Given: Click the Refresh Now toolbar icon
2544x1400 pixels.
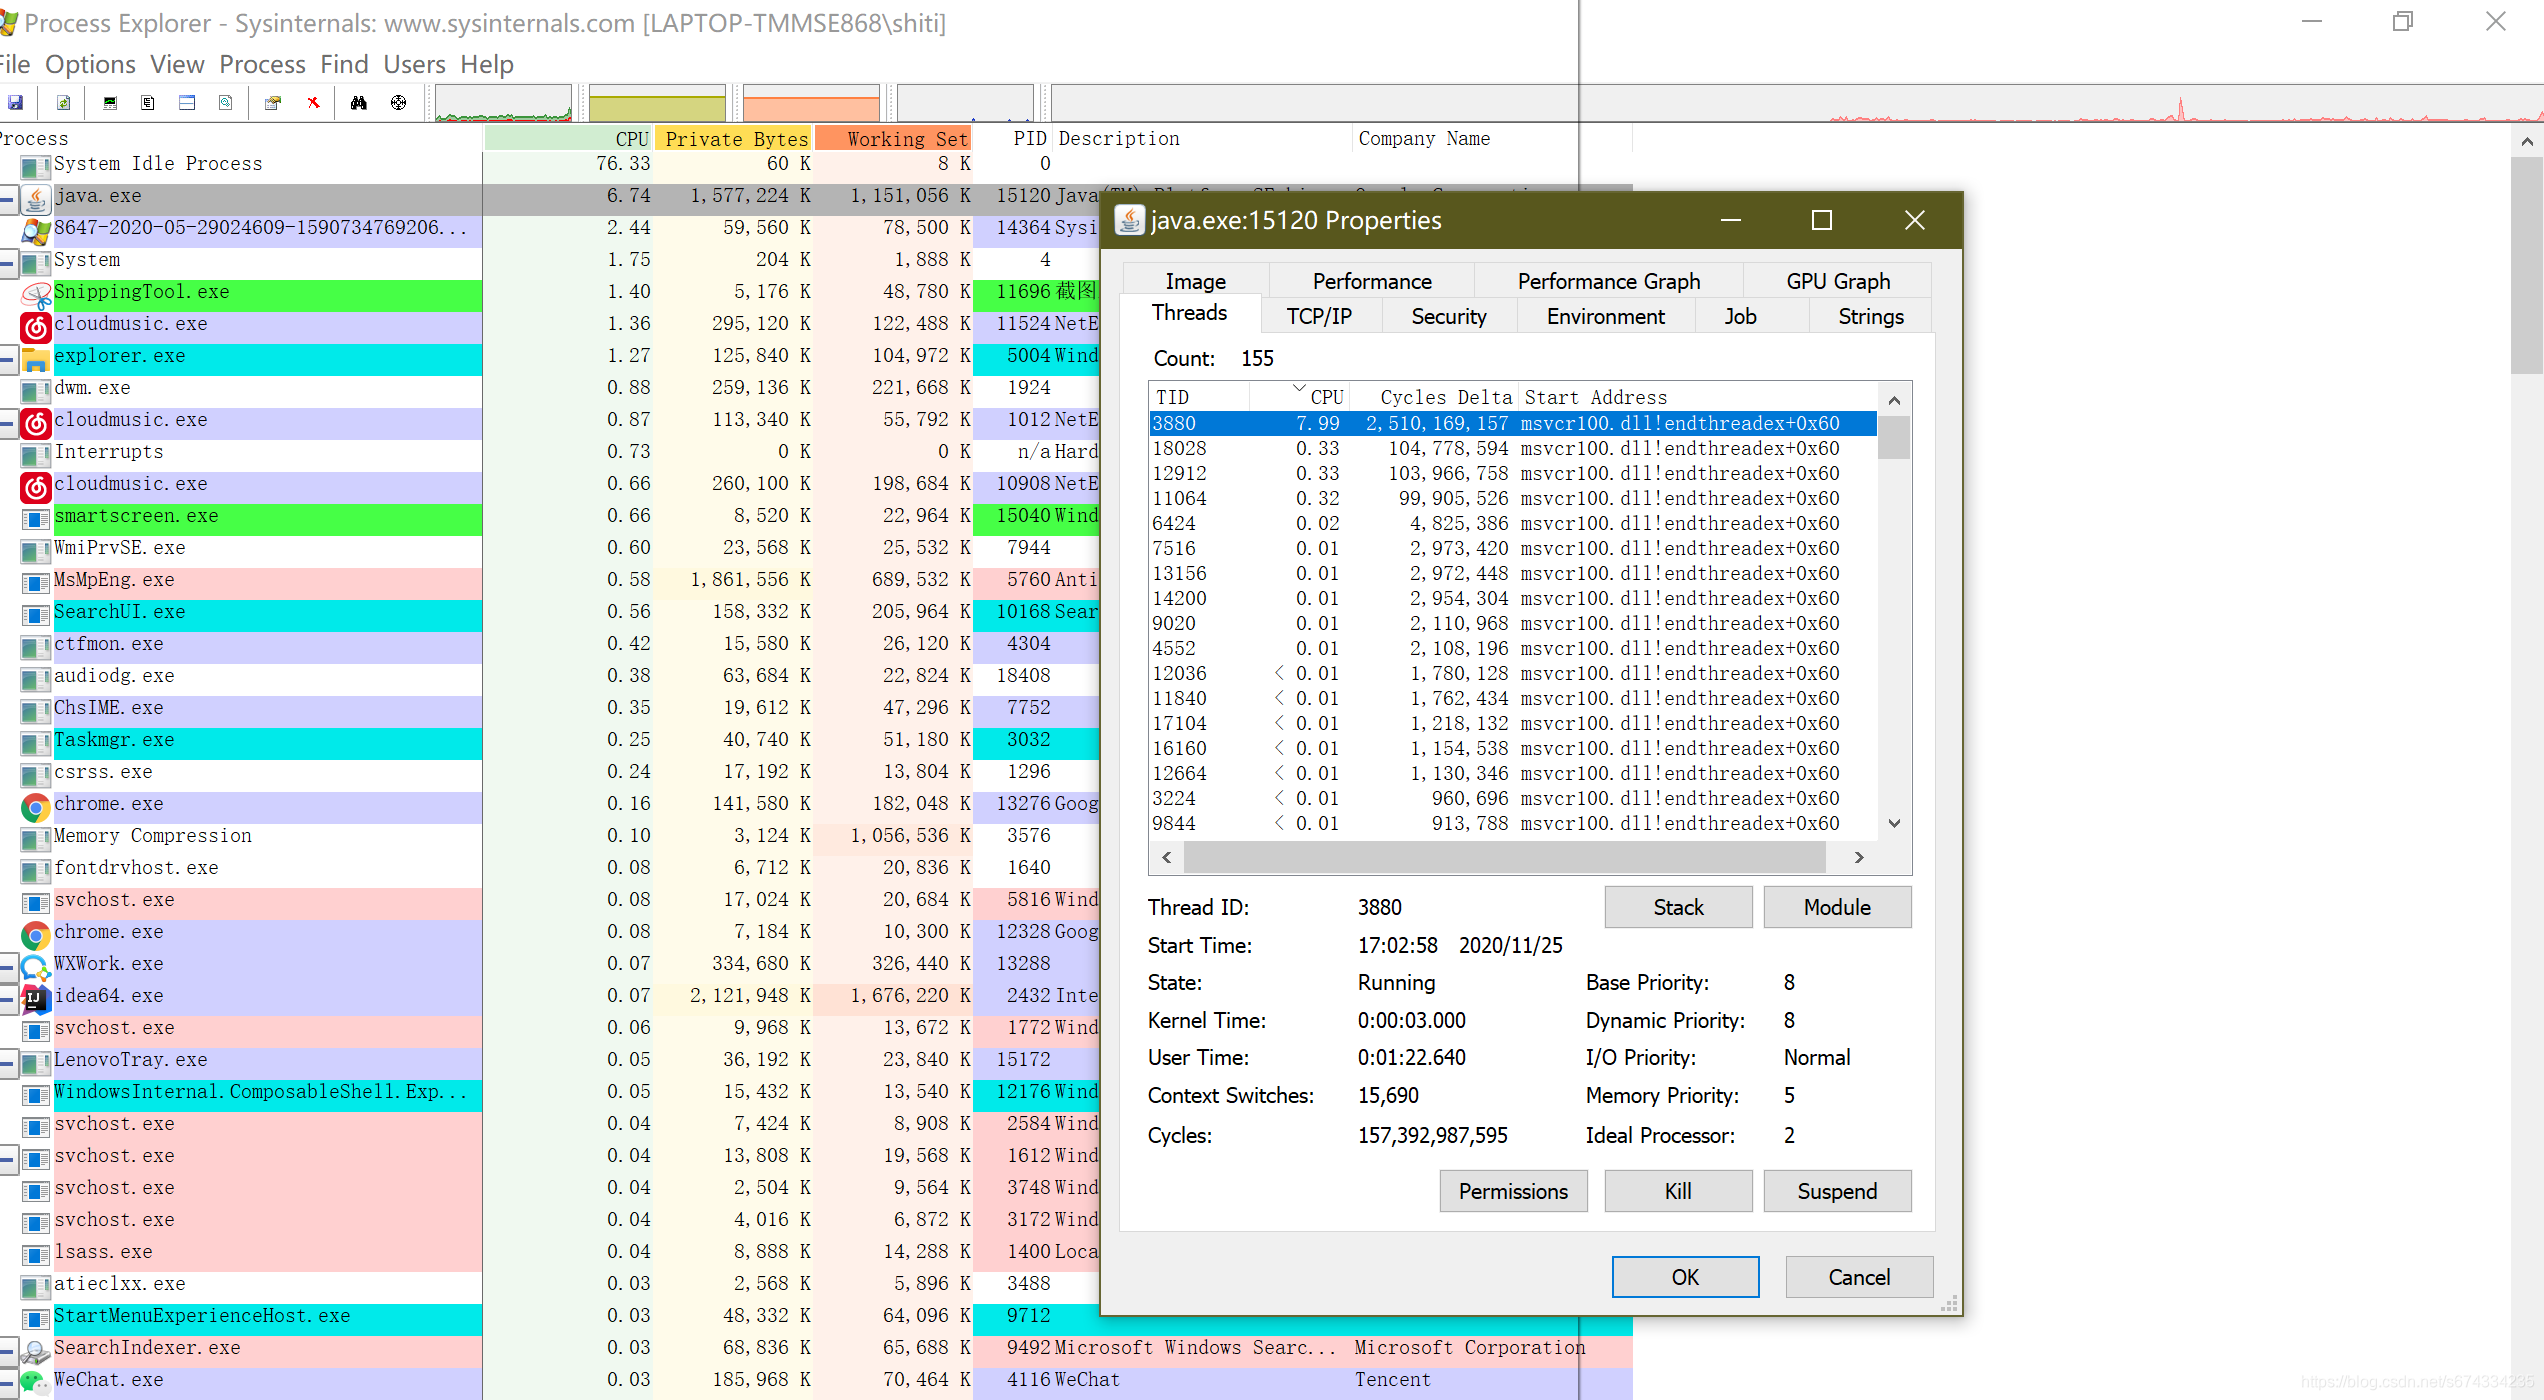Looking at the screenshot, I should 63,103.
